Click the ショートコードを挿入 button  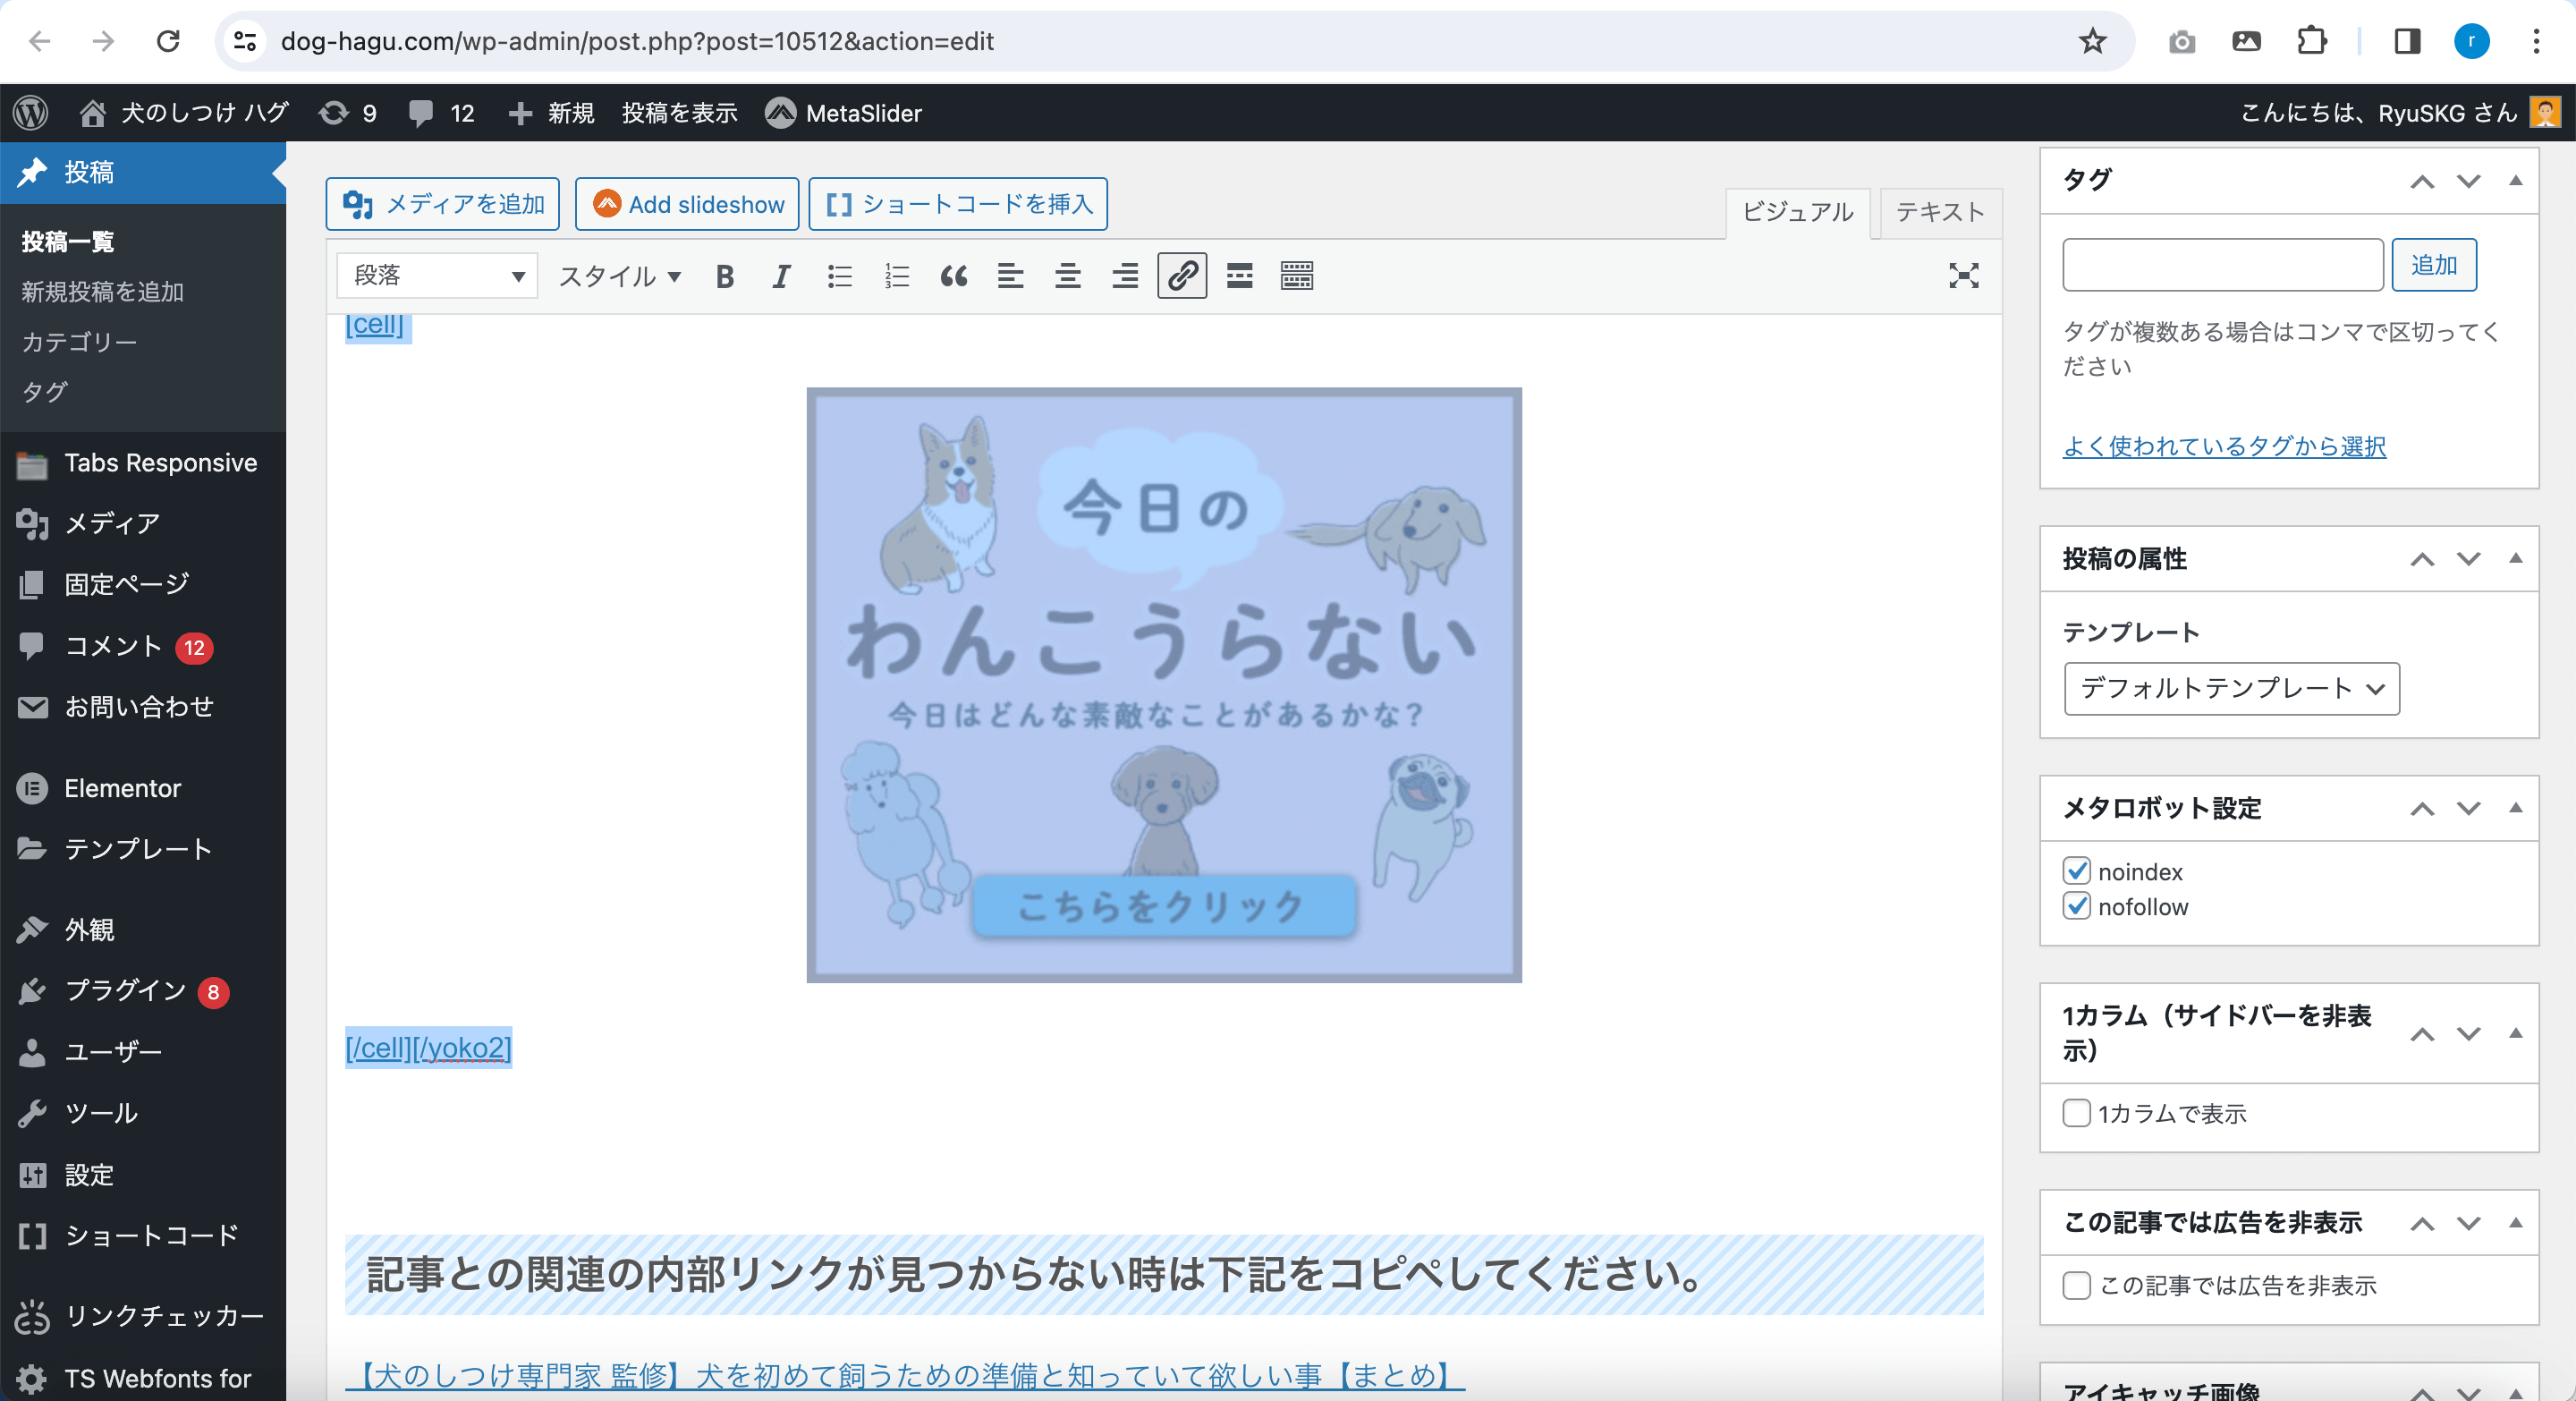958,204
